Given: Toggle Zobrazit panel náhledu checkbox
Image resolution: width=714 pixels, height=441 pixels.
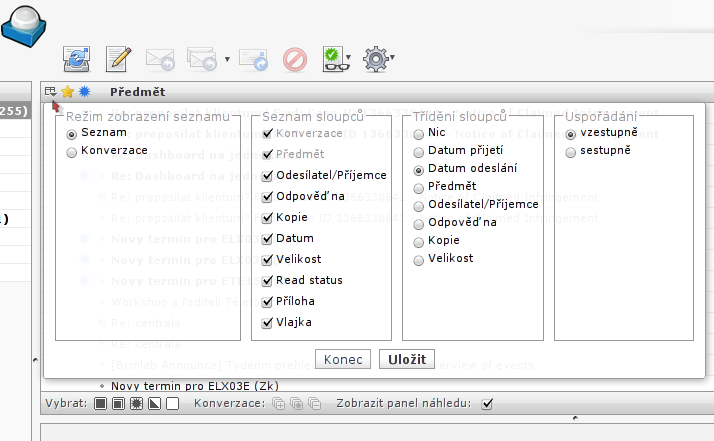Looking at the screenshot, I should [487, 404].
